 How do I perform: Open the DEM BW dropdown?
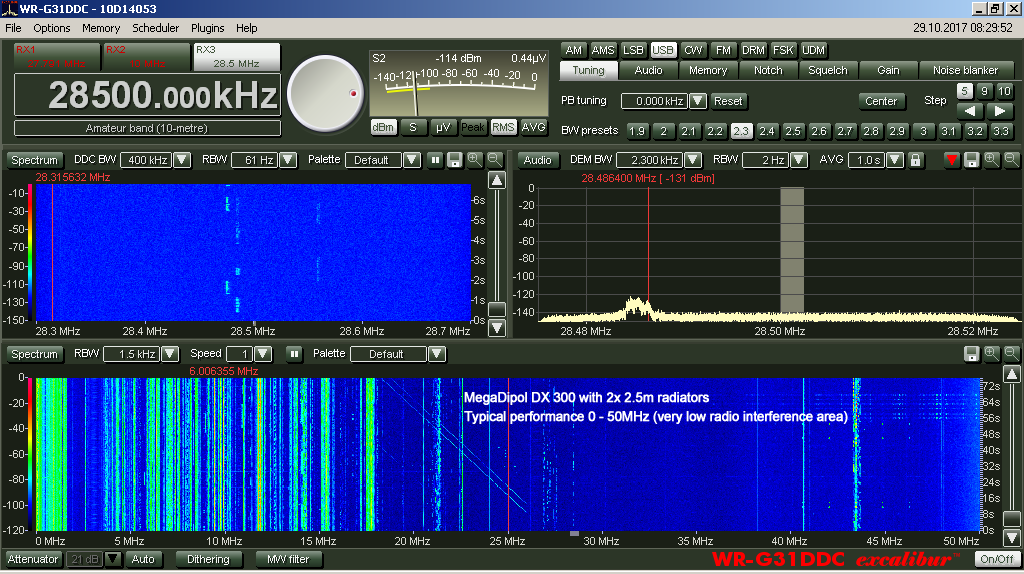(693, 160)
